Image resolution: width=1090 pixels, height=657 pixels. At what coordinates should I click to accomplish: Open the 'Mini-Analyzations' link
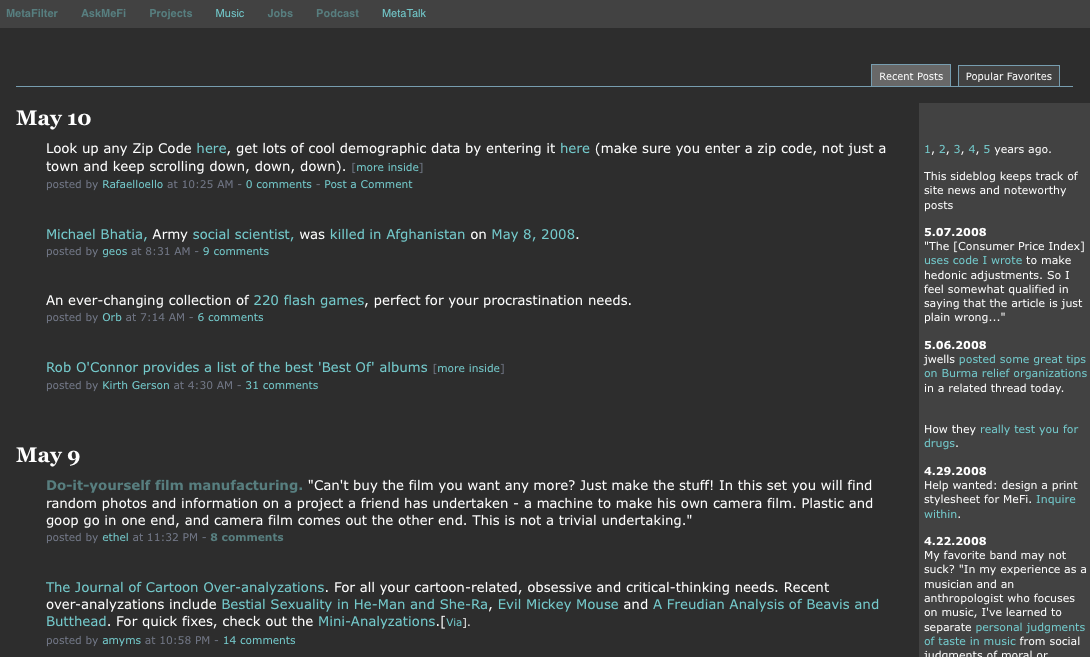tap(377, 622)
